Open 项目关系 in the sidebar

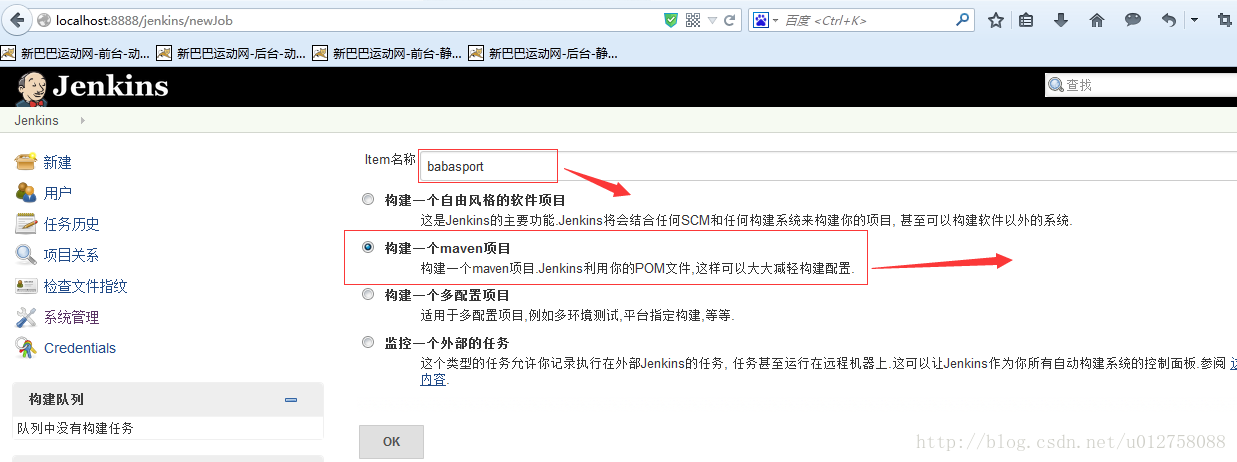point(71,255)
